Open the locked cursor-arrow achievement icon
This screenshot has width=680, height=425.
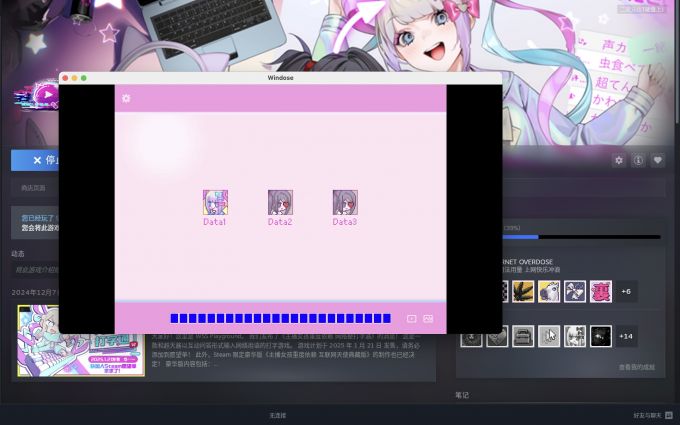pyautogui.click(x=549, y=336)
